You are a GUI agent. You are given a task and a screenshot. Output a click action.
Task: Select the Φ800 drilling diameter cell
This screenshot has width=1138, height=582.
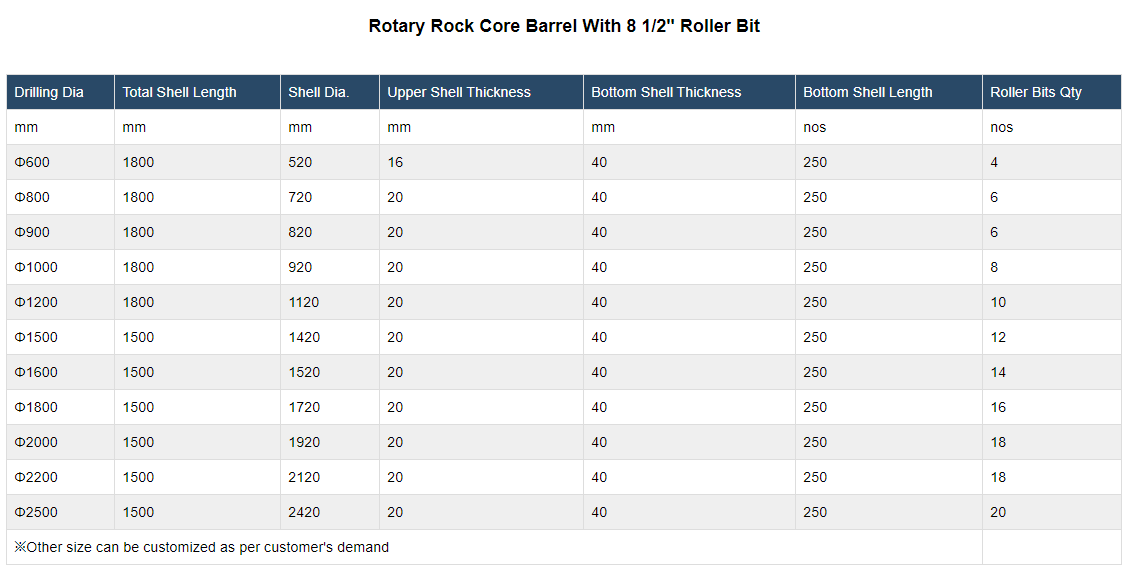click(x=60, y=197)
